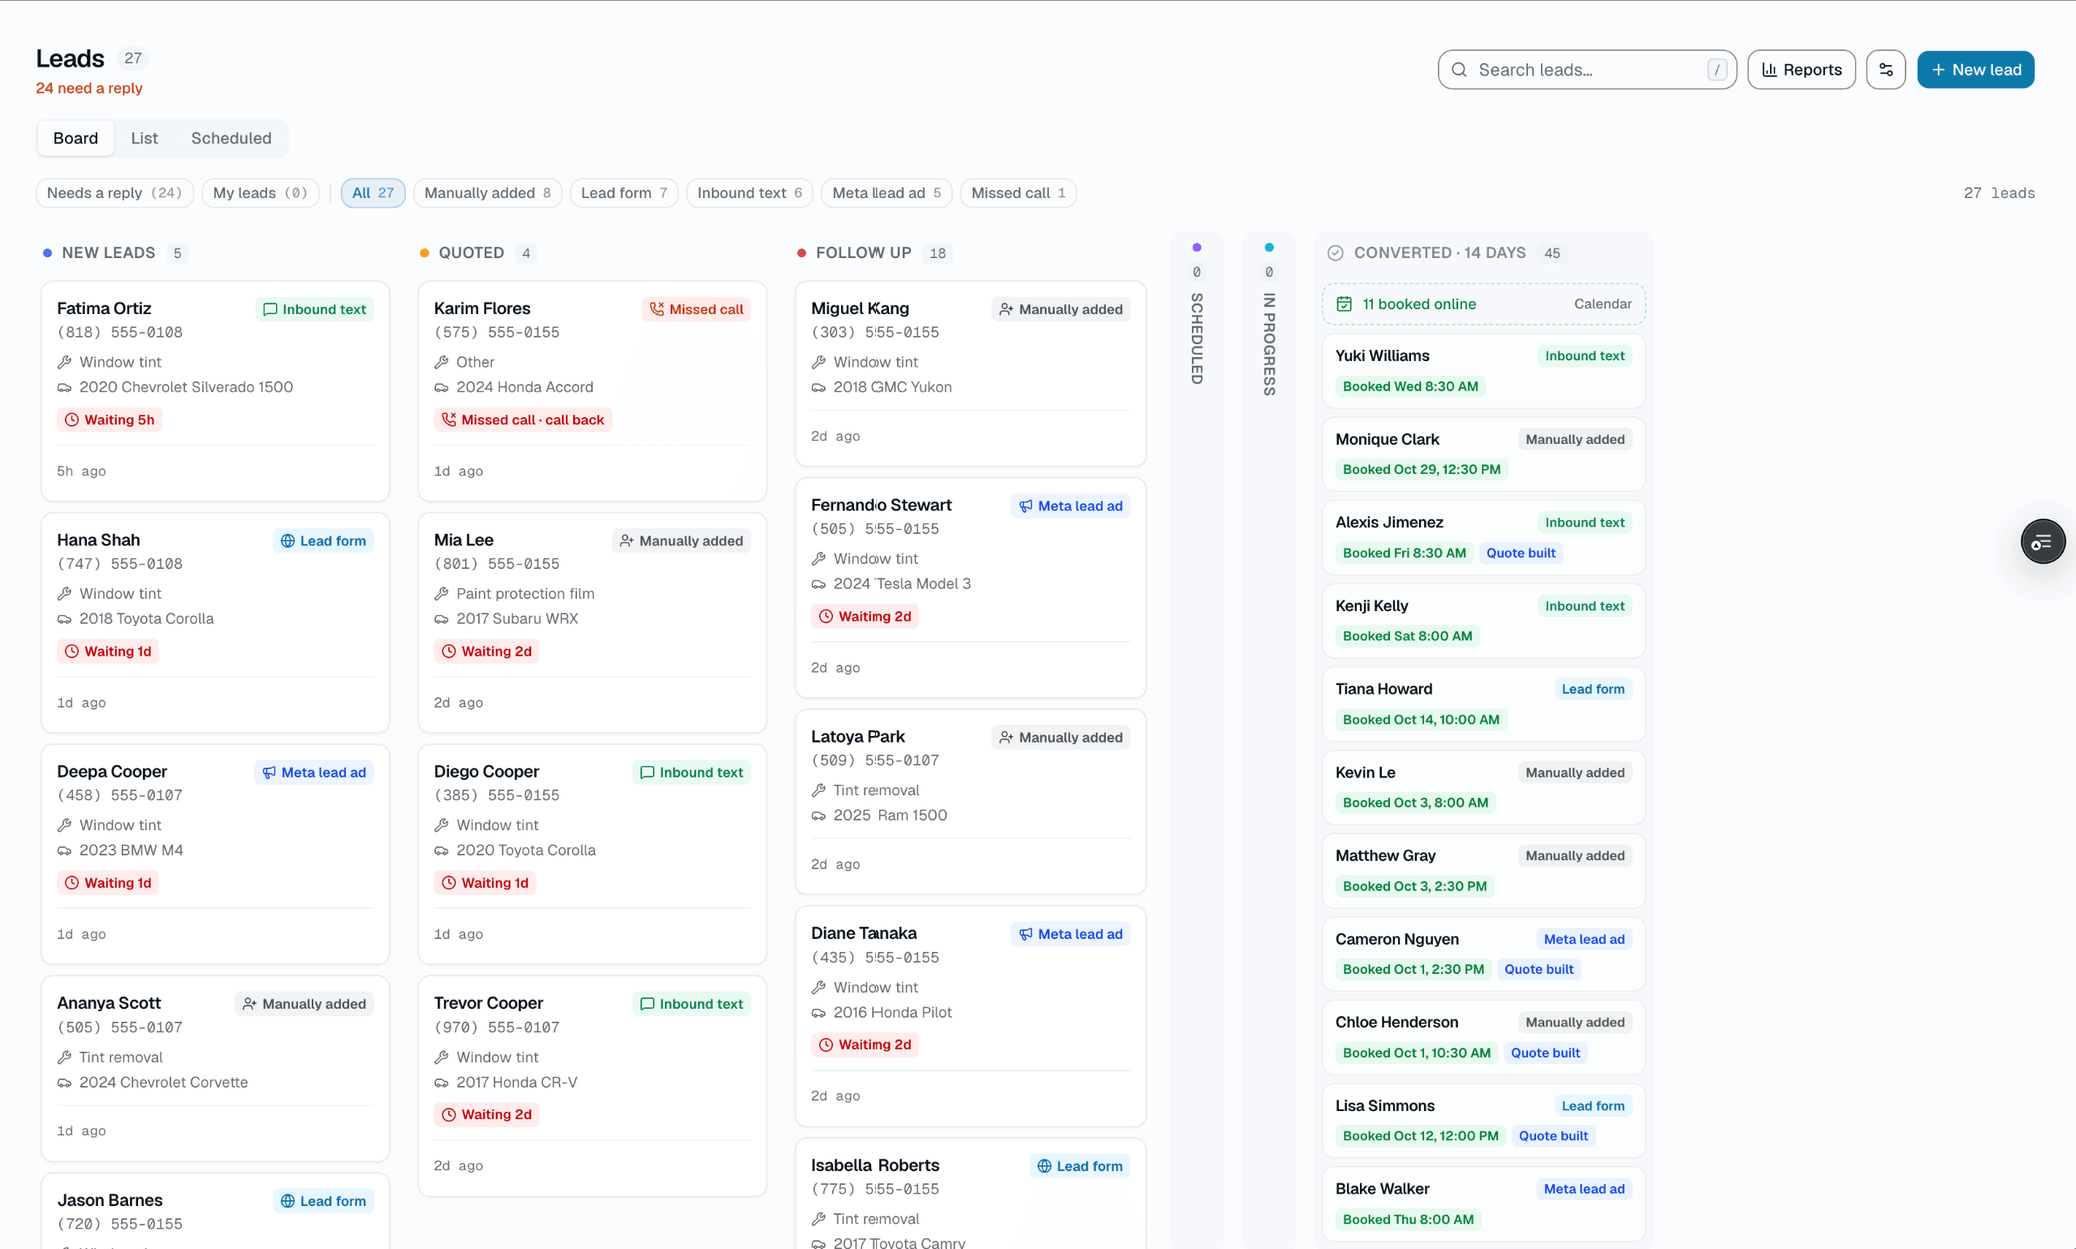Click the person icon on Mia Lee tag

tap(627, 541)
